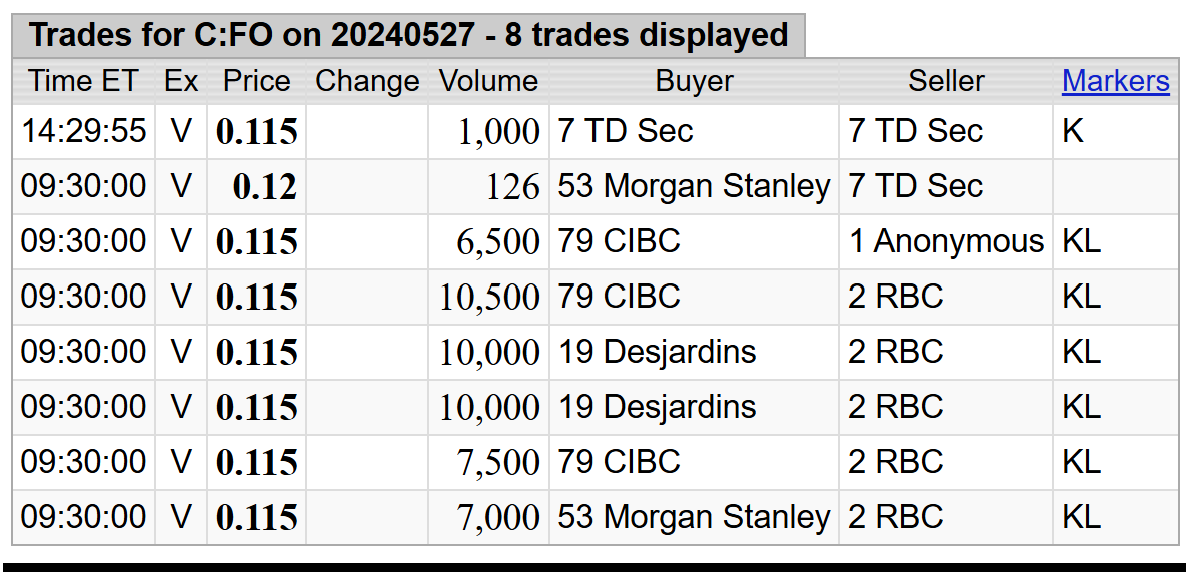This screenshot has width=1186, height=572.
Task: Click the 1 Anonymous seller cell
Action: (945, 241)
